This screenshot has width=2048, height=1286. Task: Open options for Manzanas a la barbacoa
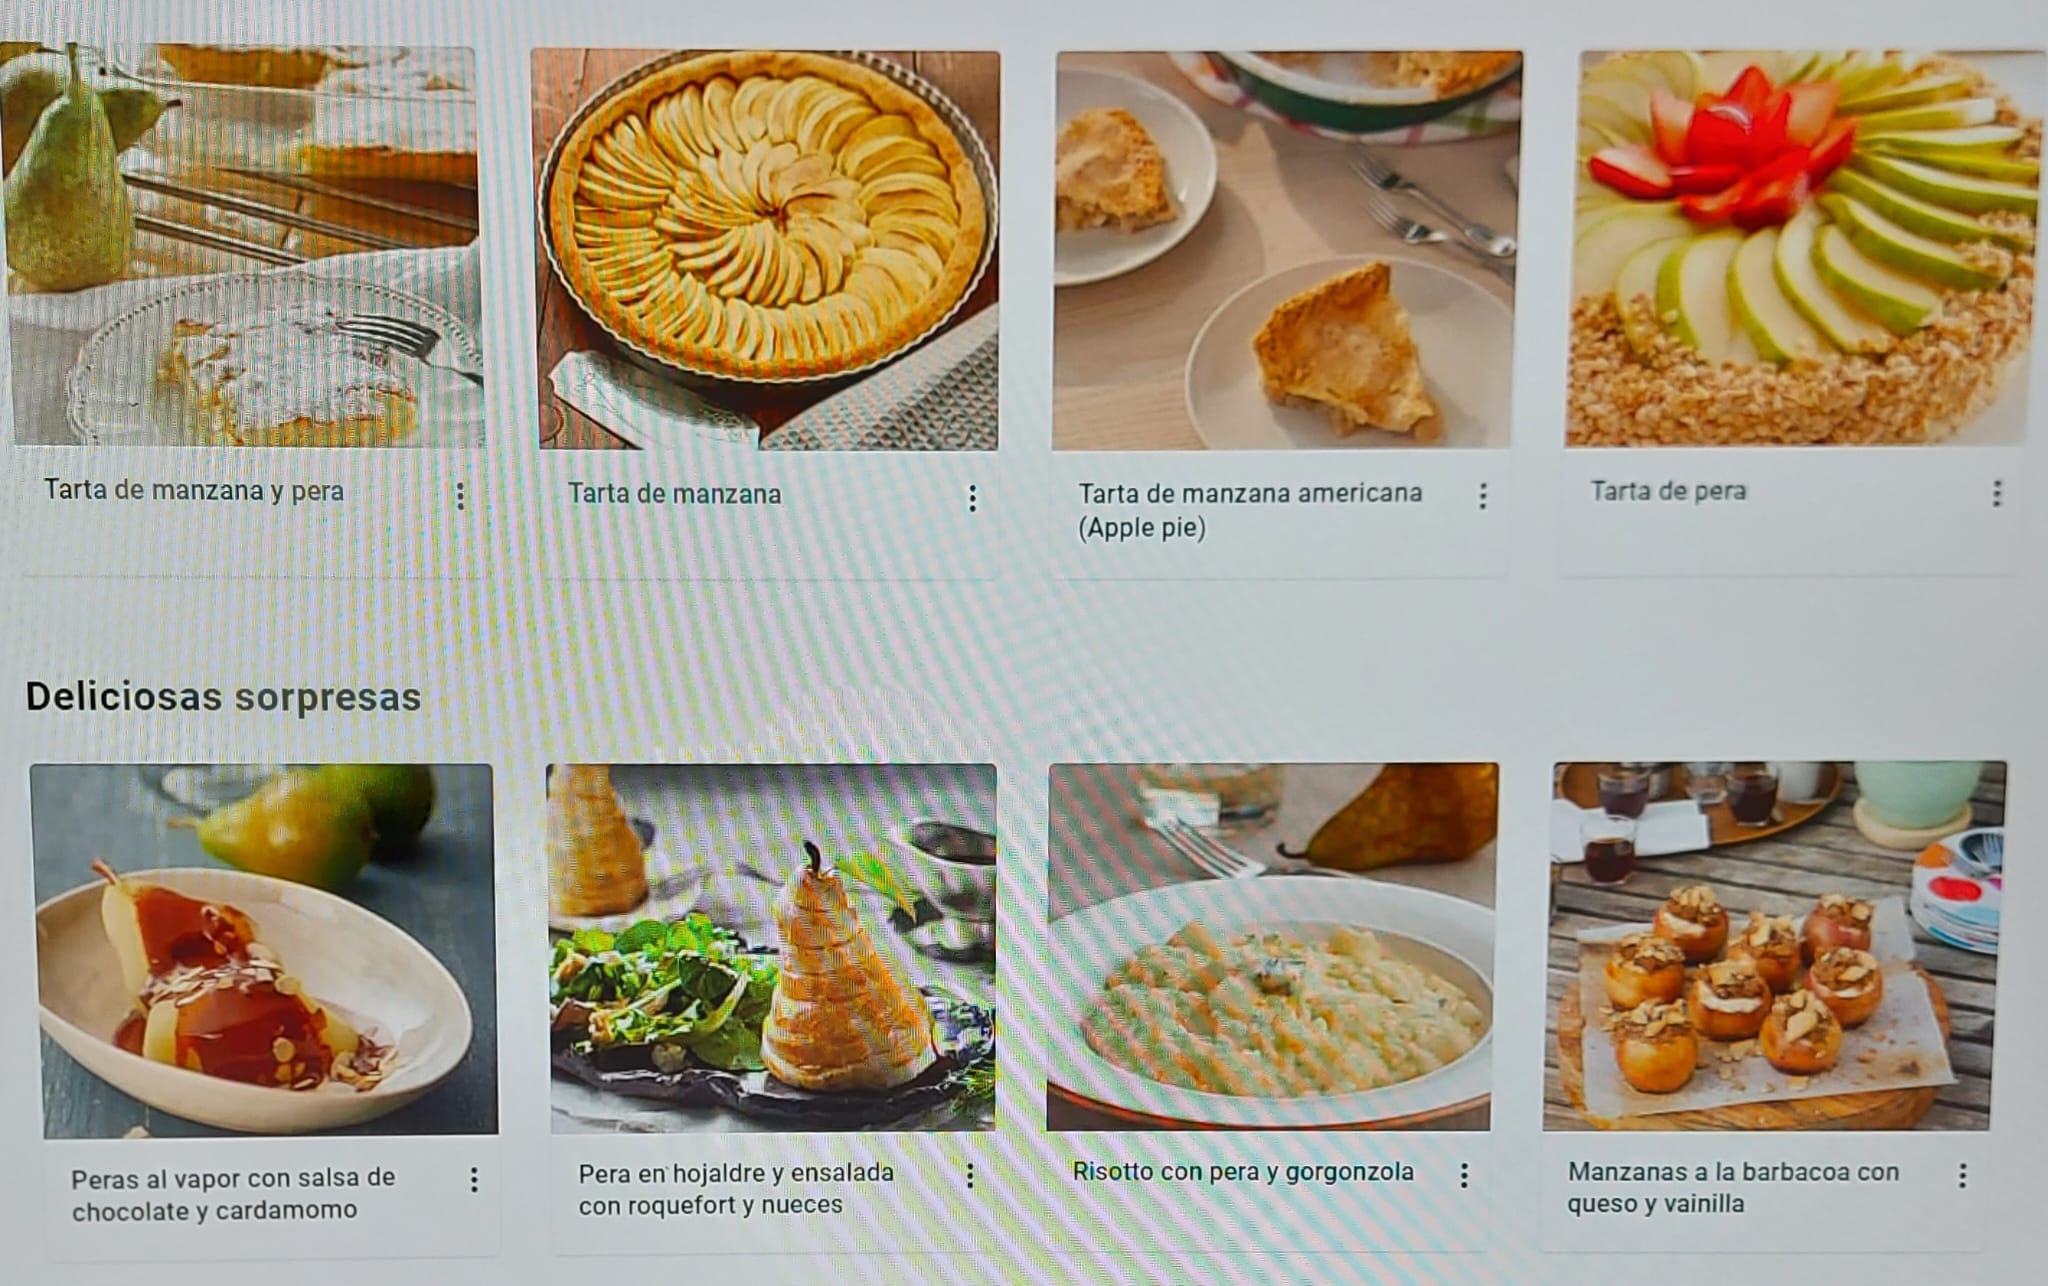1962,1176
